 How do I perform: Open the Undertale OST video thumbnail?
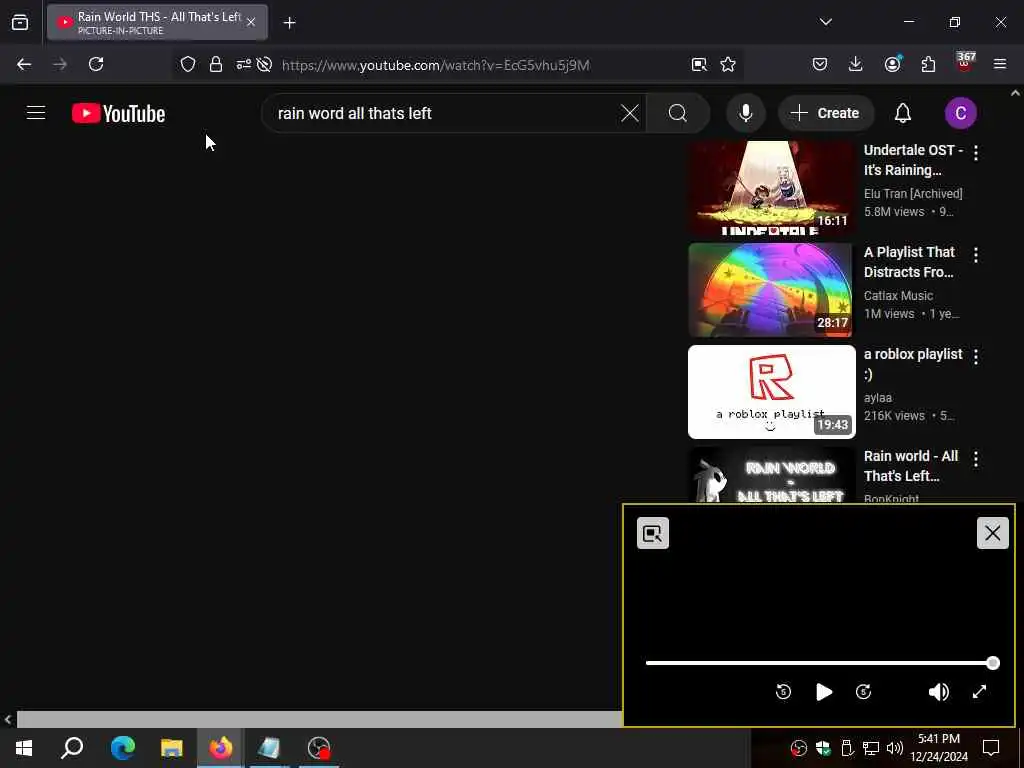coord(771,187)
